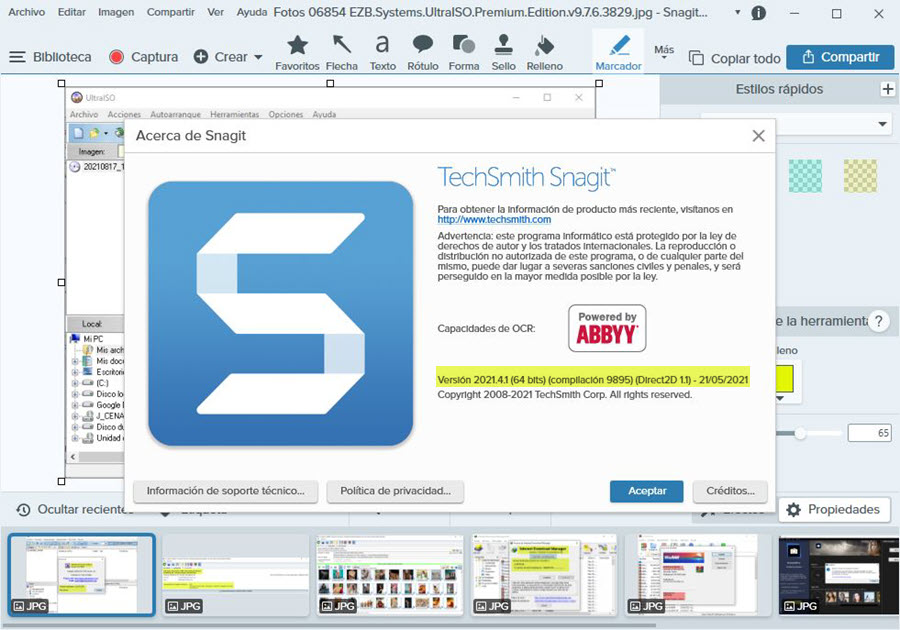Open the Imagen menu
This screenshot has width=900, height=630.
(x=116, y=12)
